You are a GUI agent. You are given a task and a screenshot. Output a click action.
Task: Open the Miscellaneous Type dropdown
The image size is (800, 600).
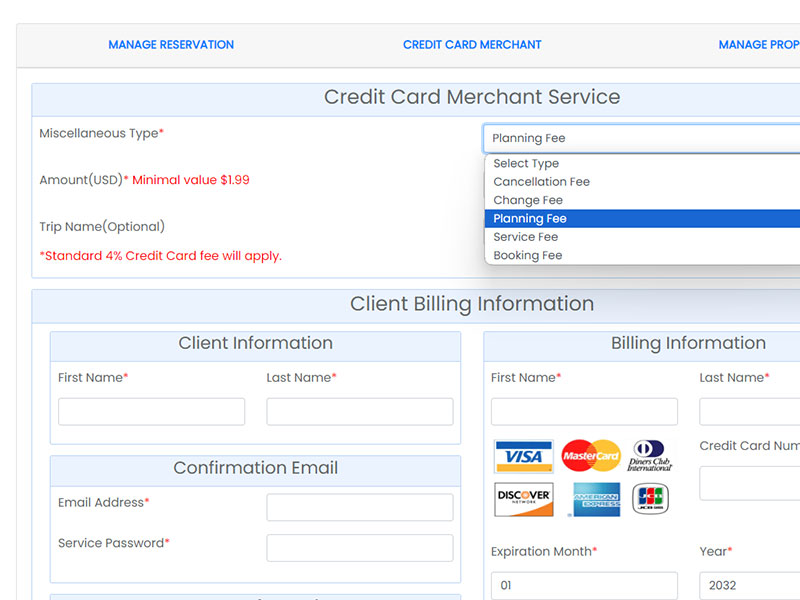pos(640,138)
